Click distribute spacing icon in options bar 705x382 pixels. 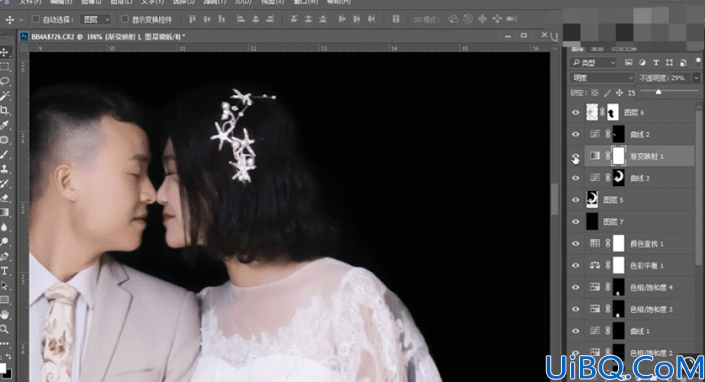pos(396,19)
